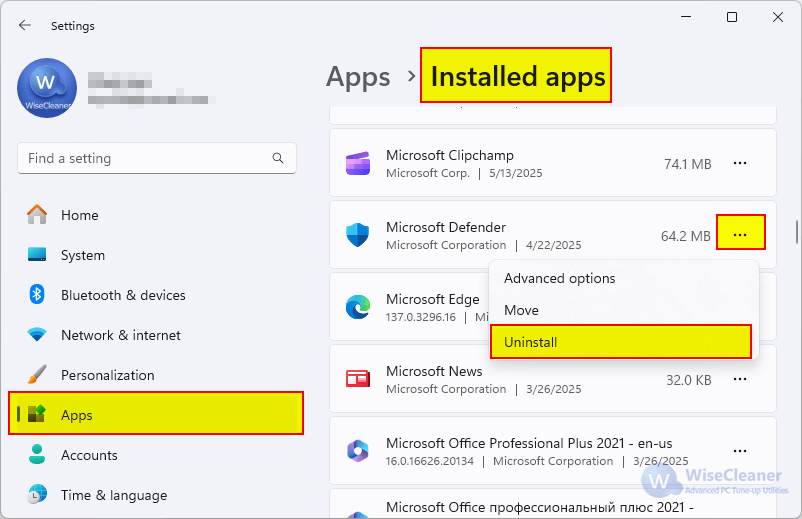Click the Office version 16.0.16626.20134 text
The height and width of the screenshot is (519, 802).
[430, 461]
